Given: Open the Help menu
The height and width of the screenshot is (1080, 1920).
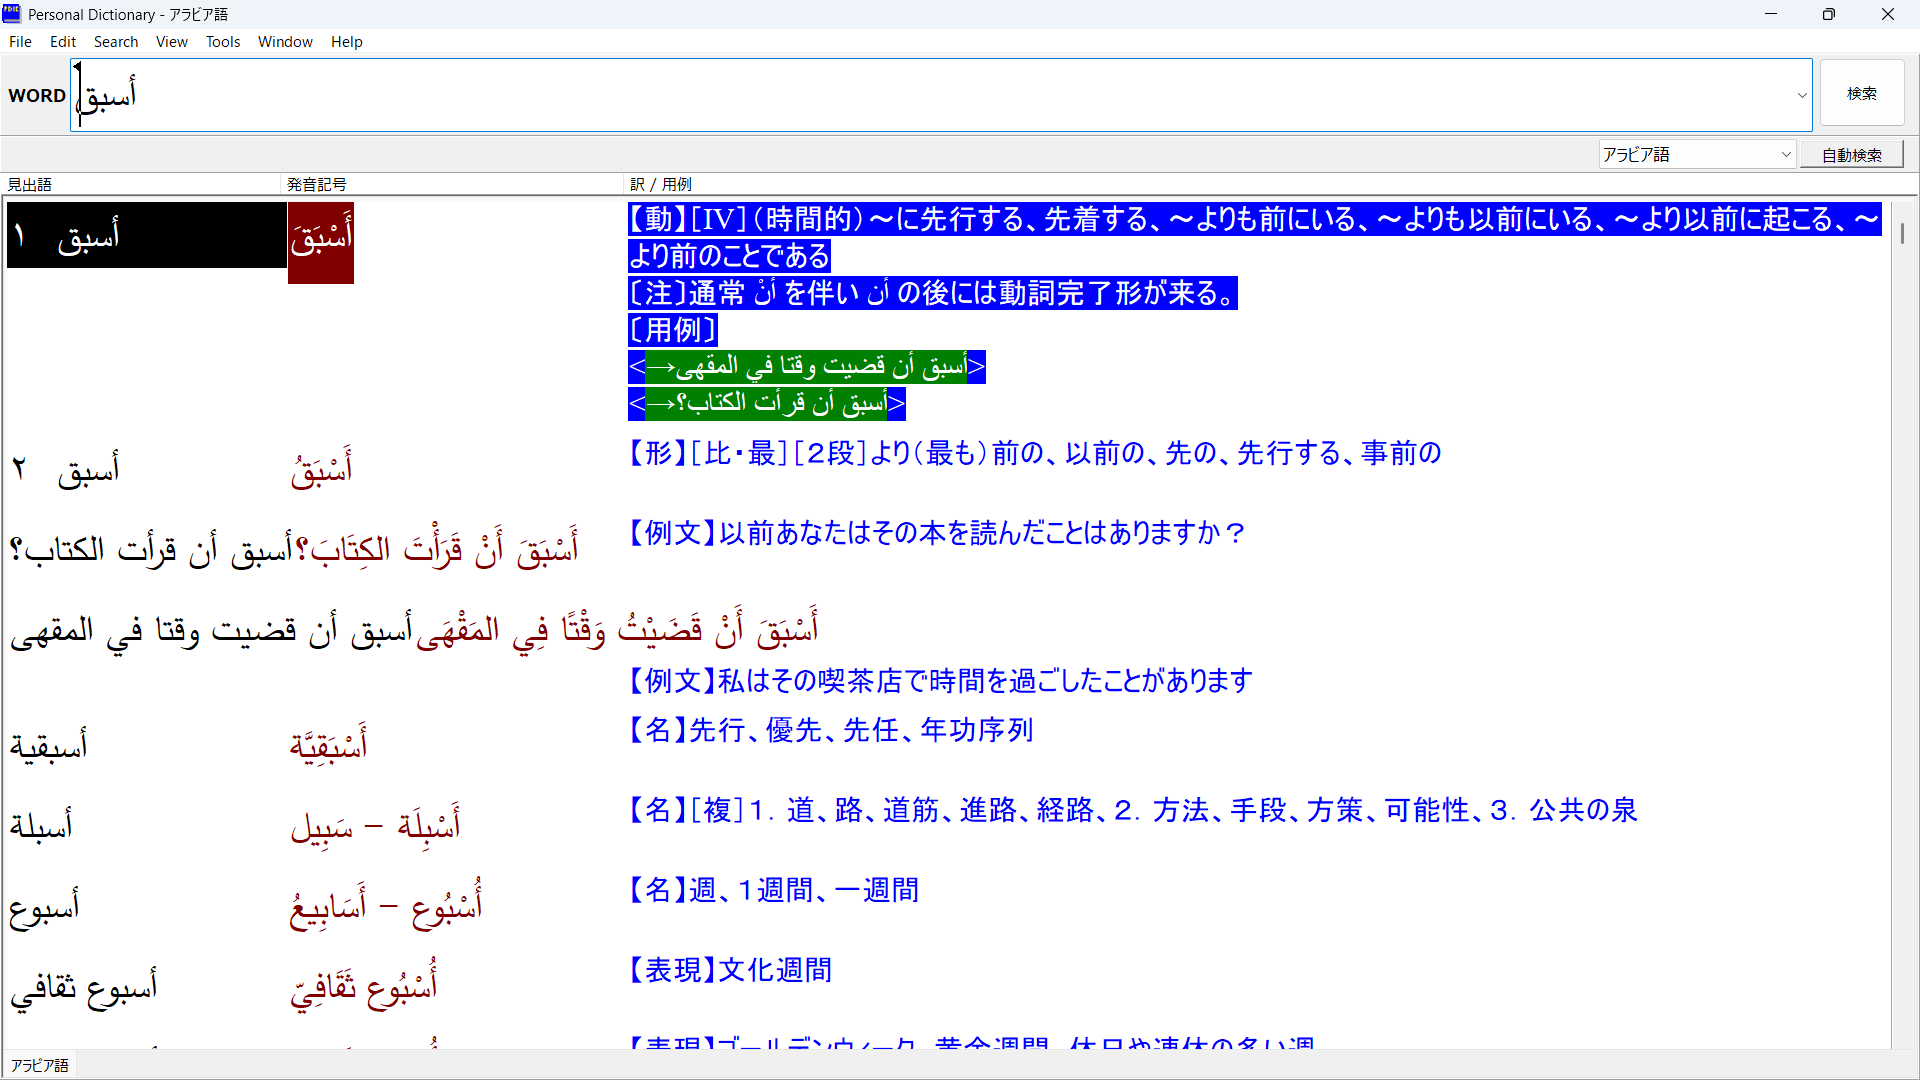Looking at the screenshot, I should coord(346,42).
